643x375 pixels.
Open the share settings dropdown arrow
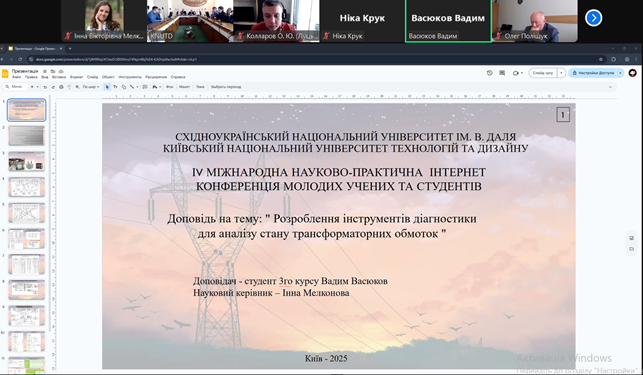(x=620, y=73)
